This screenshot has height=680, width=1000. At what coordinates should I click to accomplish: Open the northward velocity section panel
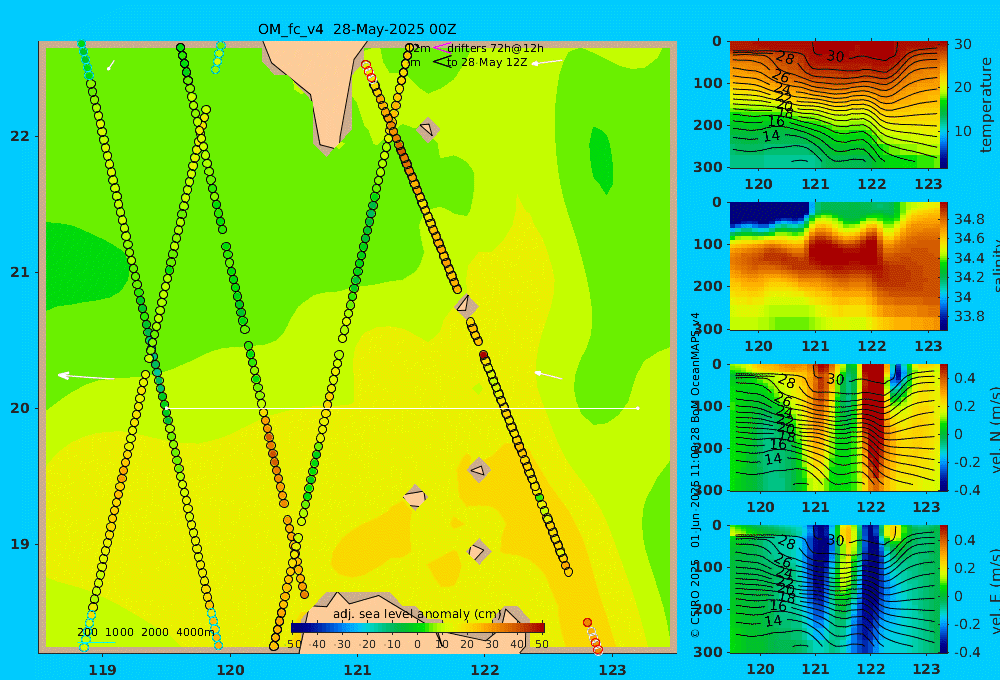(834, 428)
